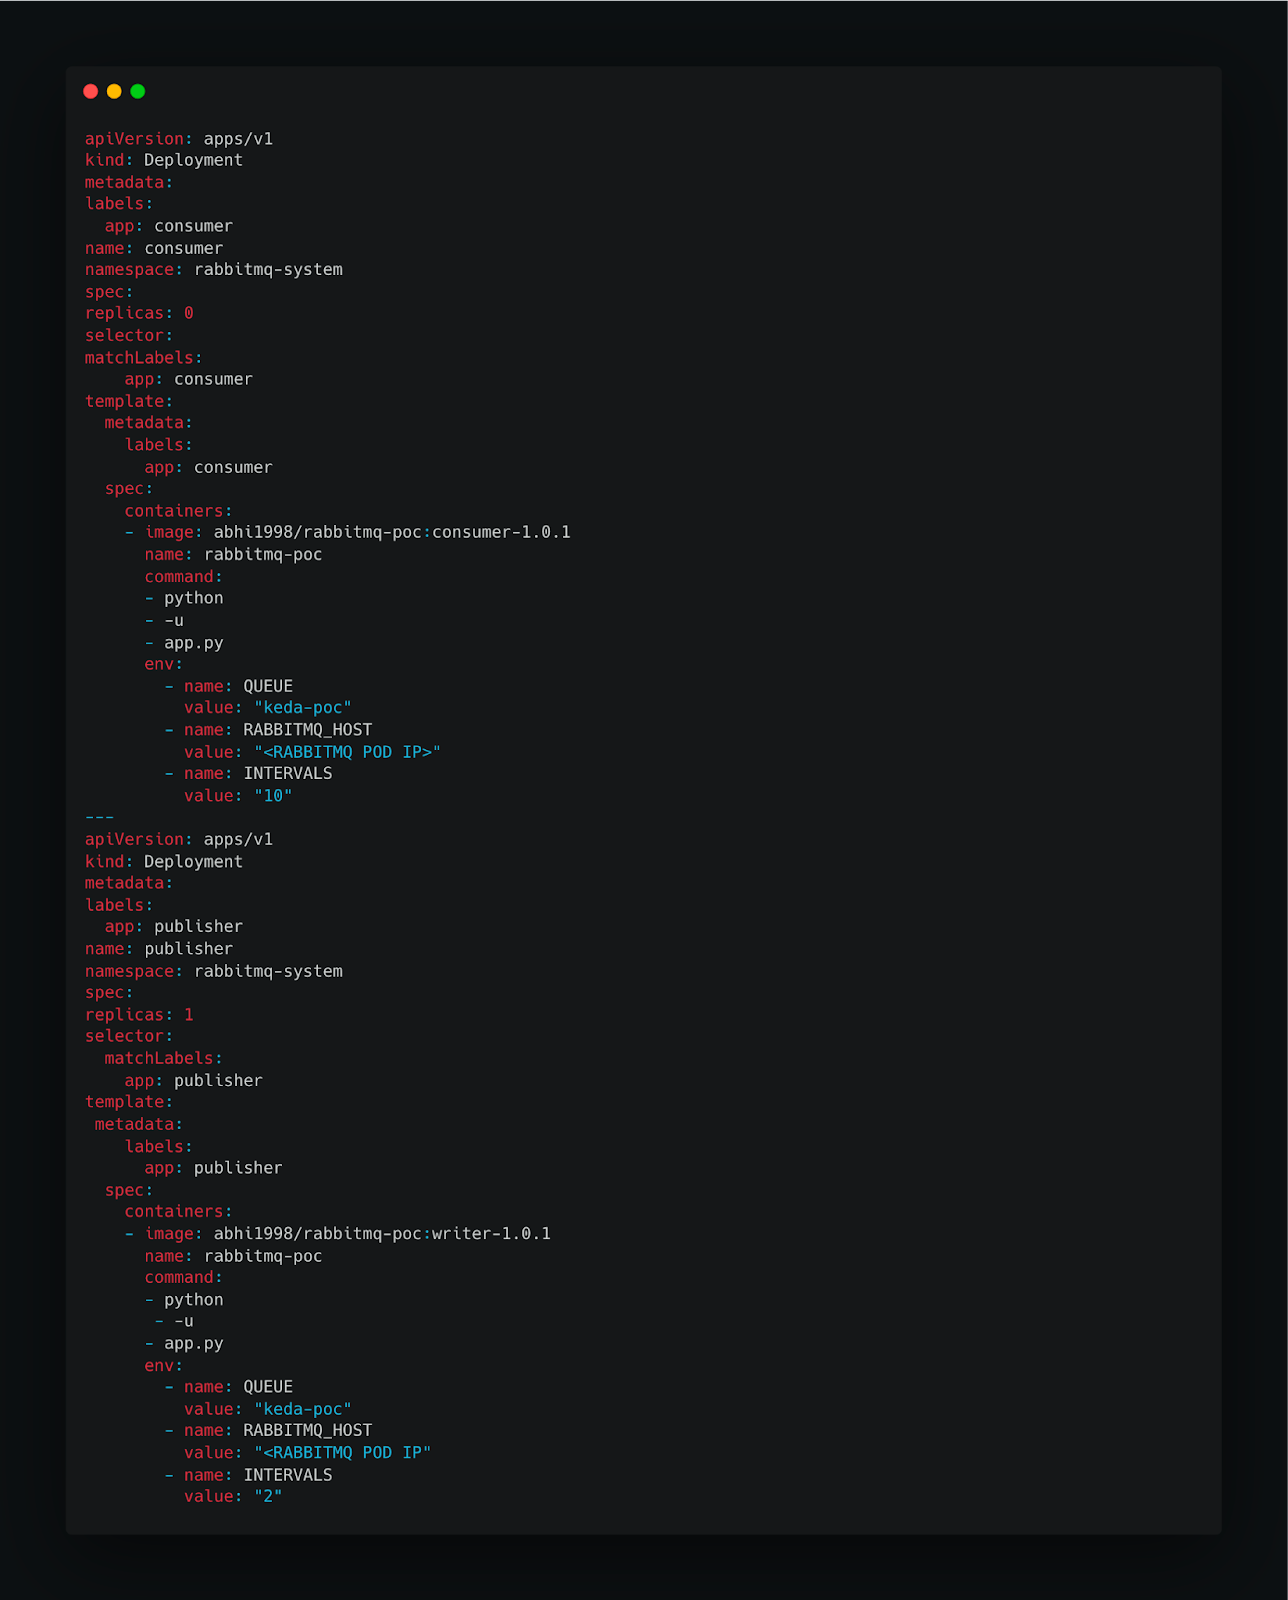1288x1600 pixels.
Task: Place cursor on first apiVersion key
Action: pyautogui.click(x=134, y=139)
